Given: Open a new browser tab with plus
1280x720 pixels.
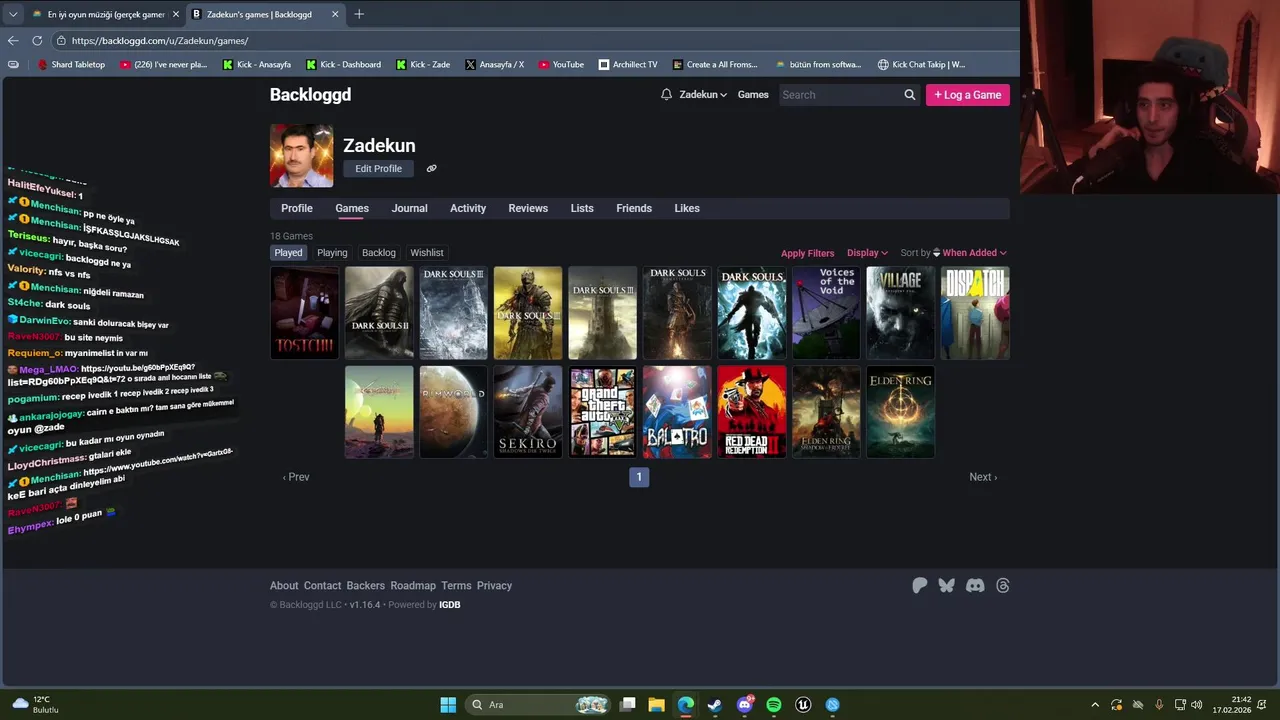Looking at the screenshot, I should [x=359, y=14].
